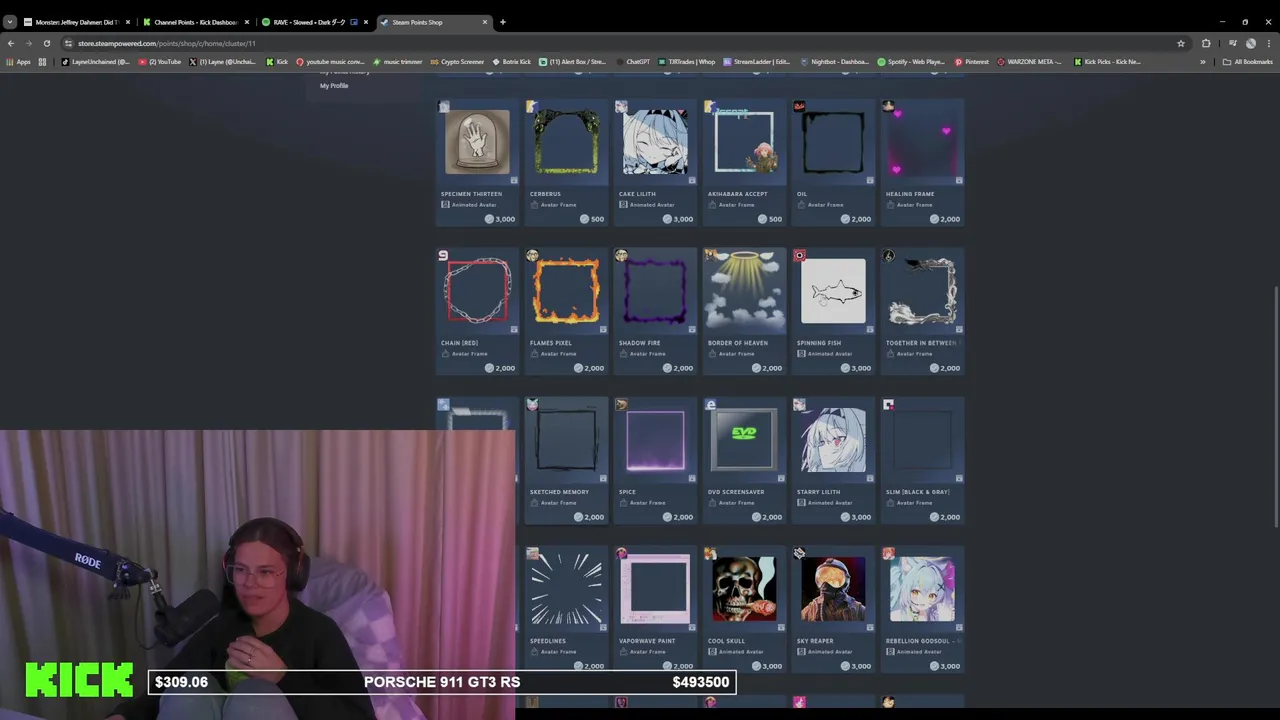Screen dimensions: 1280x720
Task: View the Slim (Black & Gray) frame
Action: tap(922, 461)
